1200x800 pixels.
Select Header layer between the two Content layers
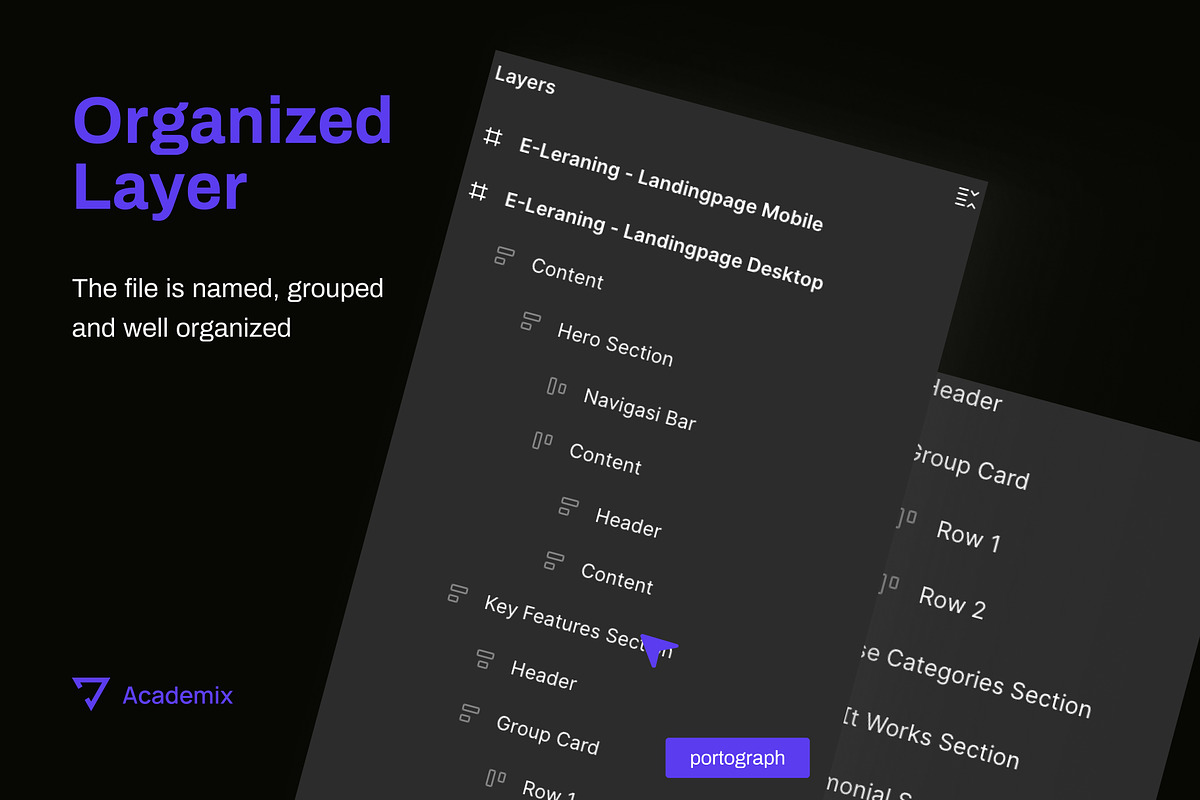(x=628, y=522)
